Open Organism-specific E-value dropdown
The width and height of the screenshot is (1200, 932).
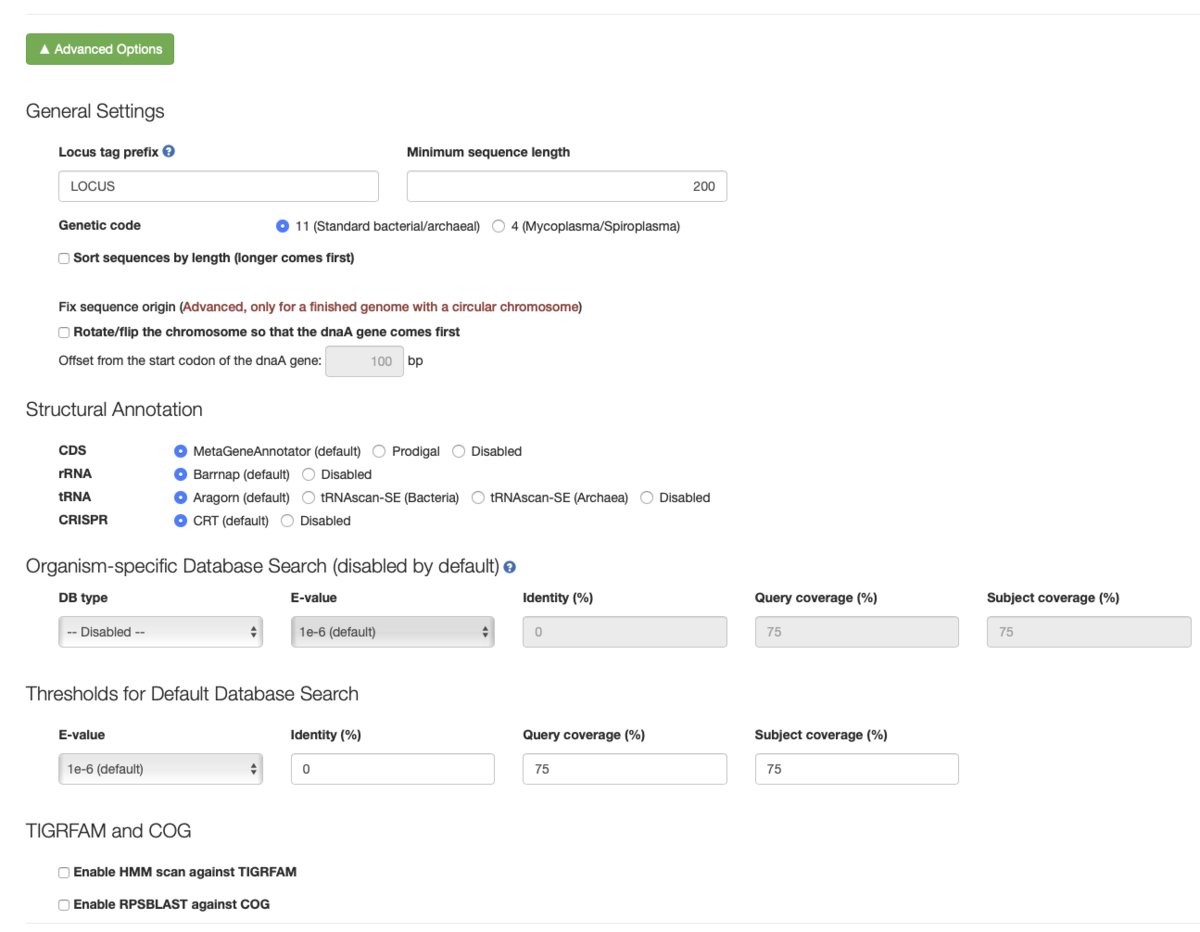[x=393, y=632]
